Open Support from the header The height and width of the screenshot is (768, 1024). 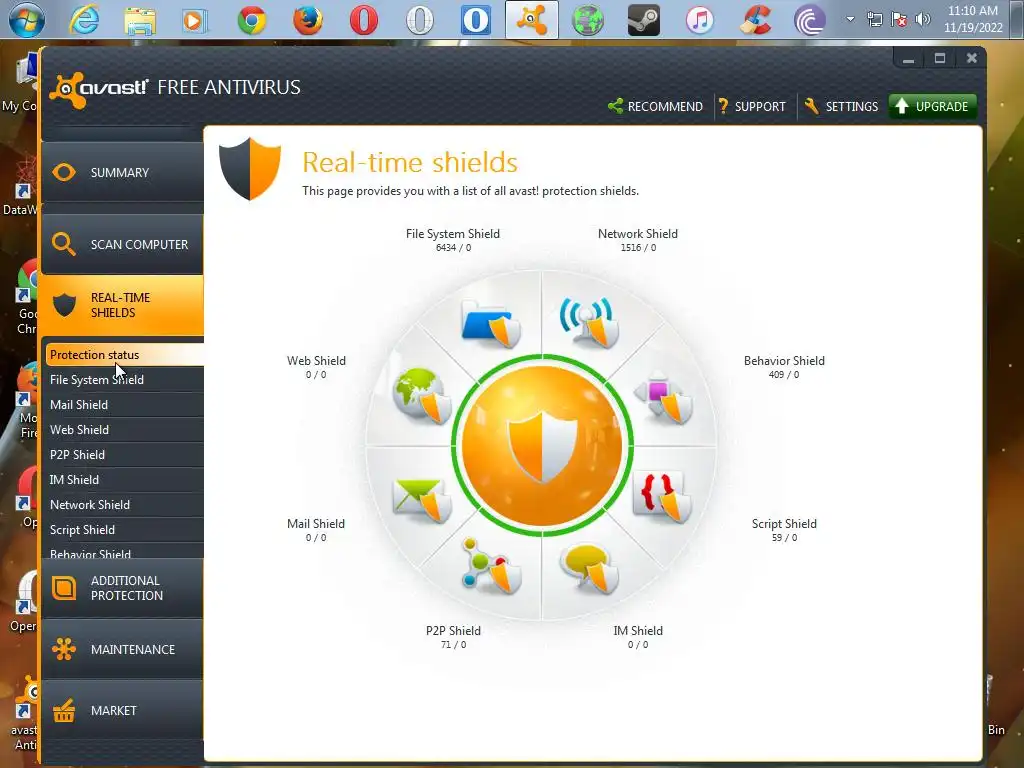[752, 106]
